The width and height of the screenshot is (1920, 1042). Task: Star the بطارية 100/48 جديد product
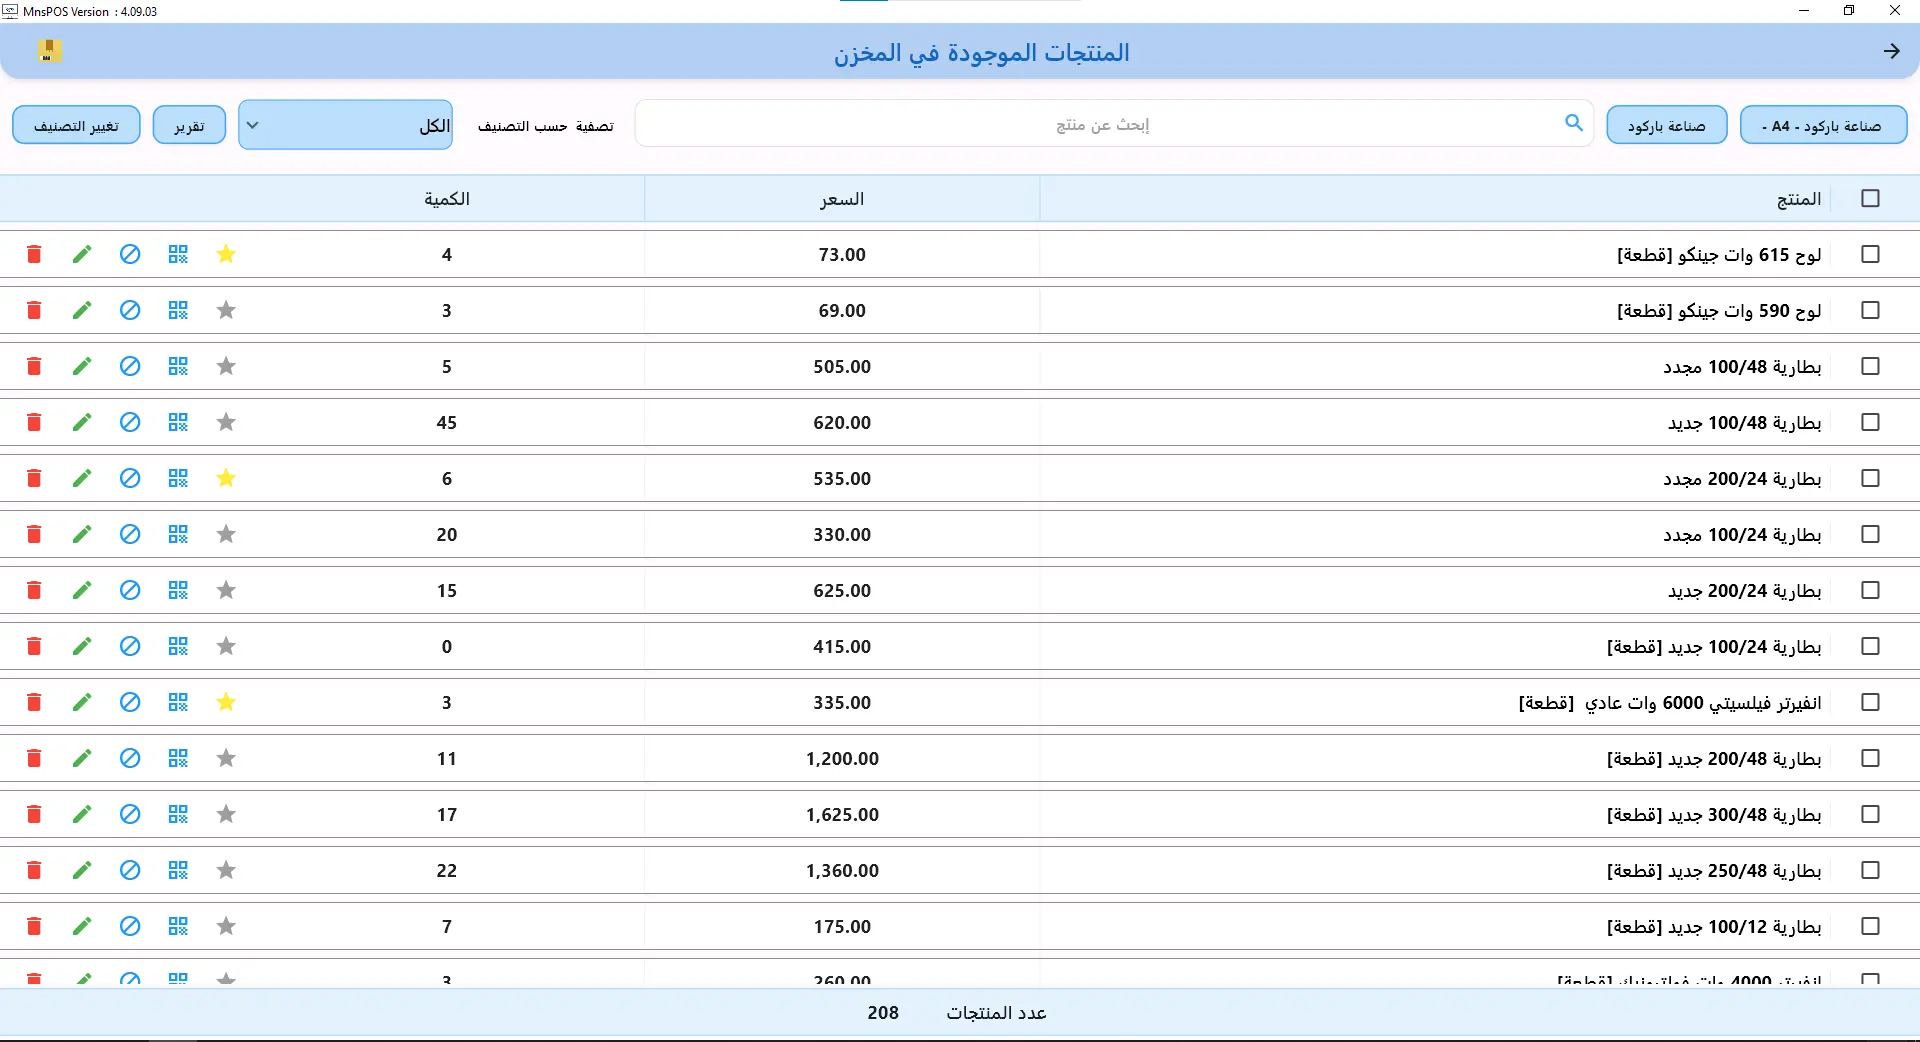(x=225, y=422)
